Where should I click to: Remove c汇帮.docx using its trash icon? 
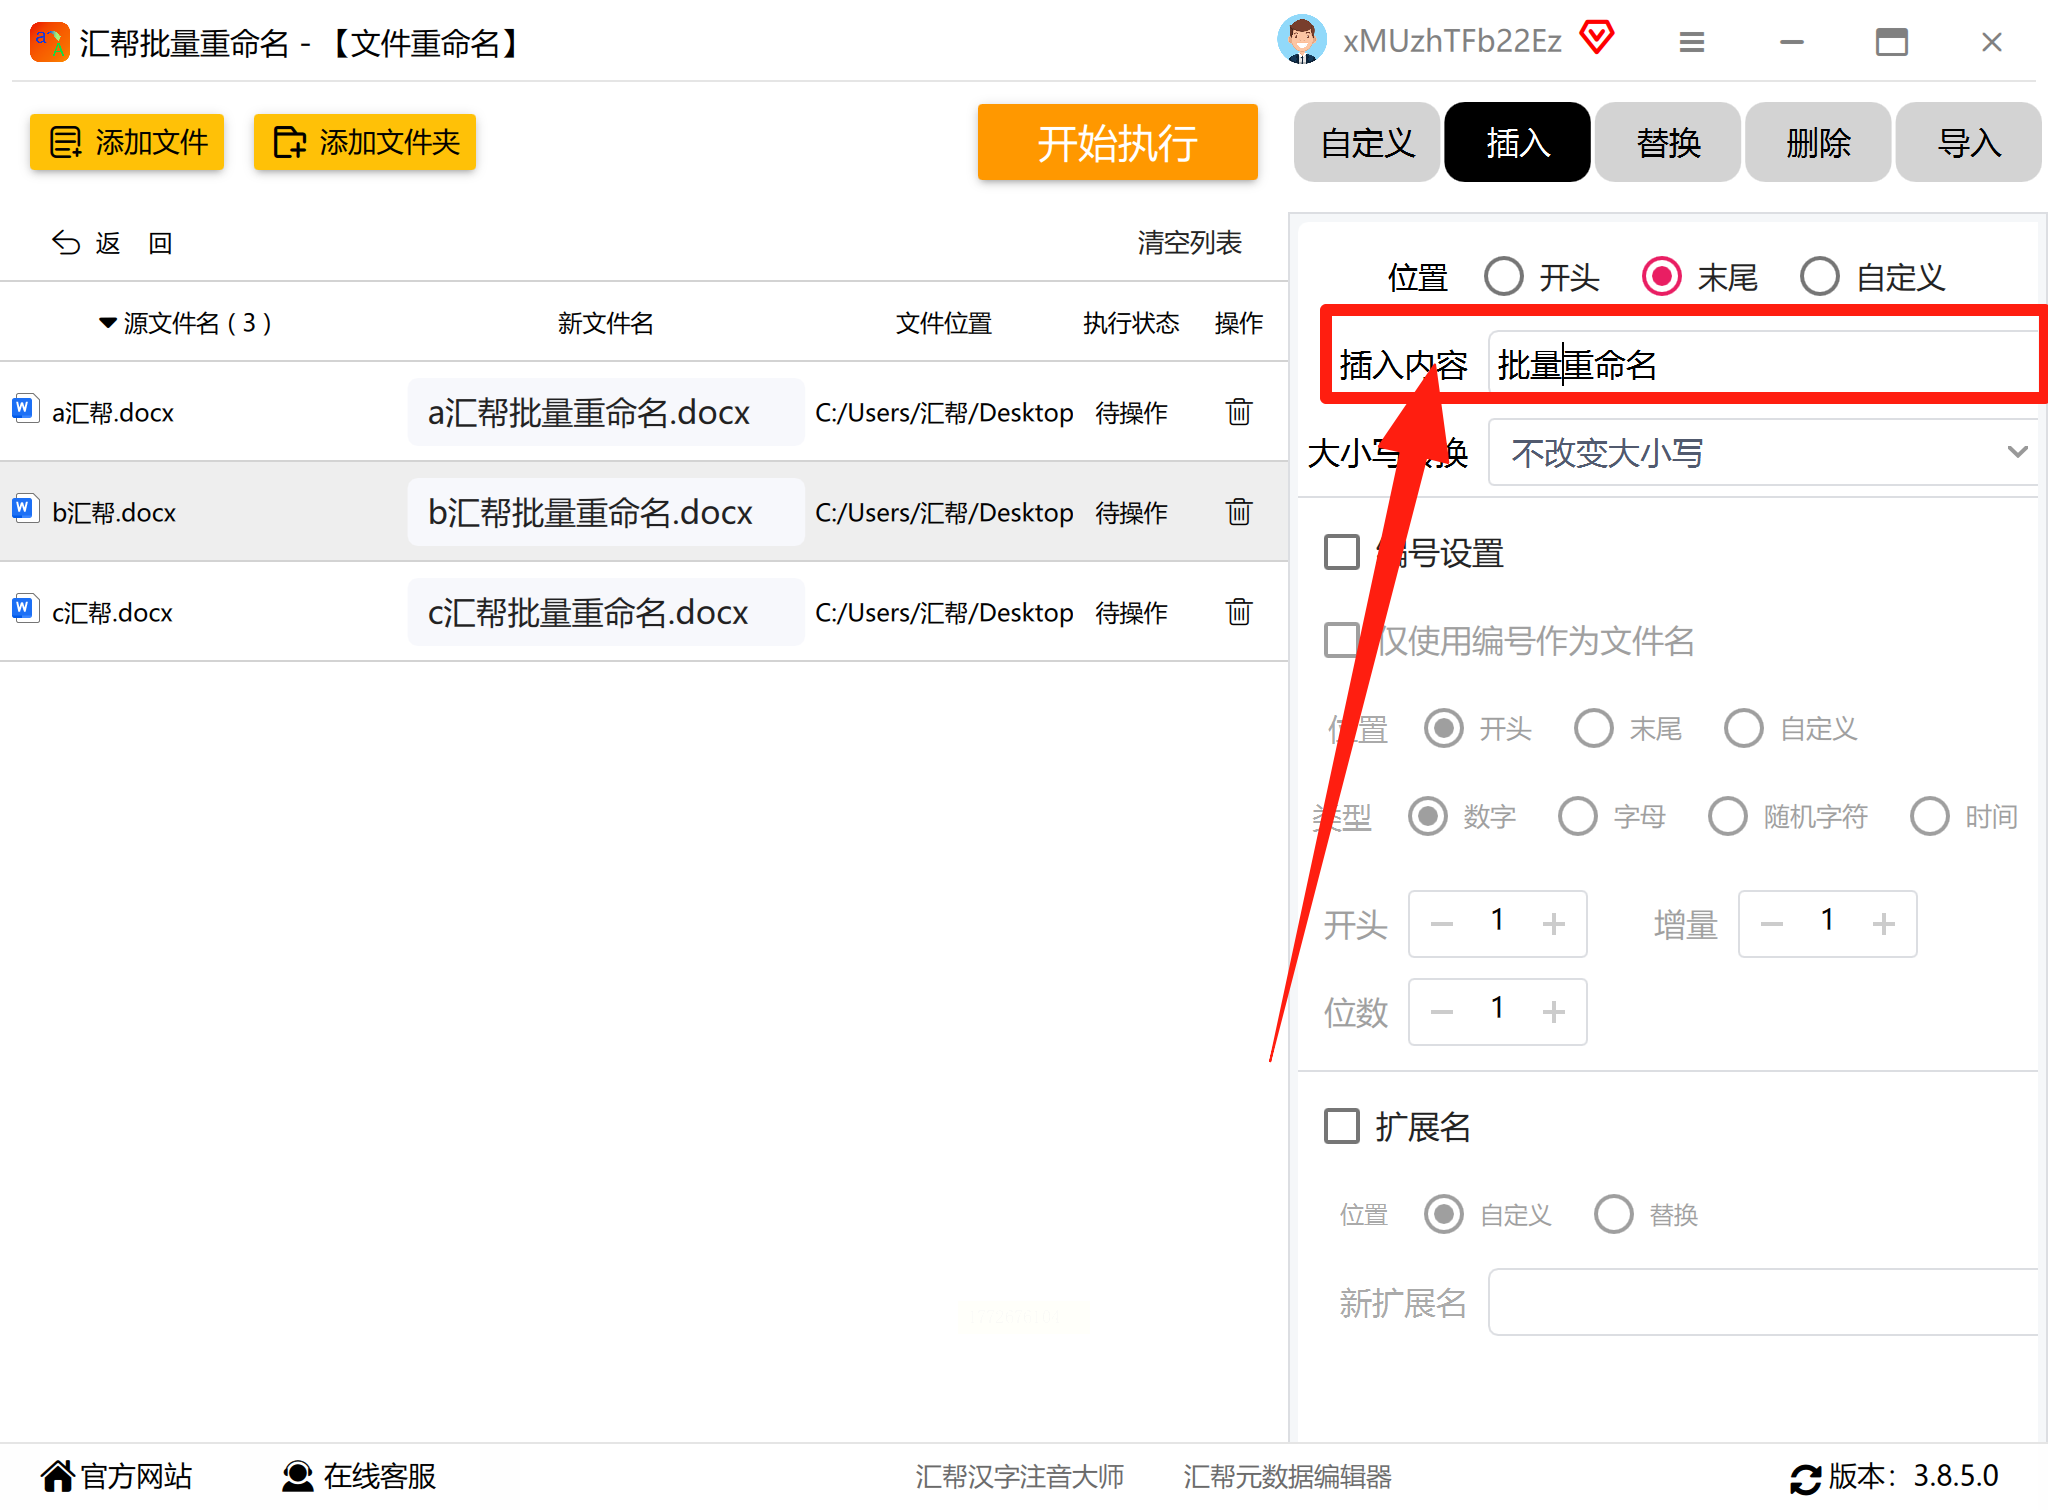[1238, 612]
